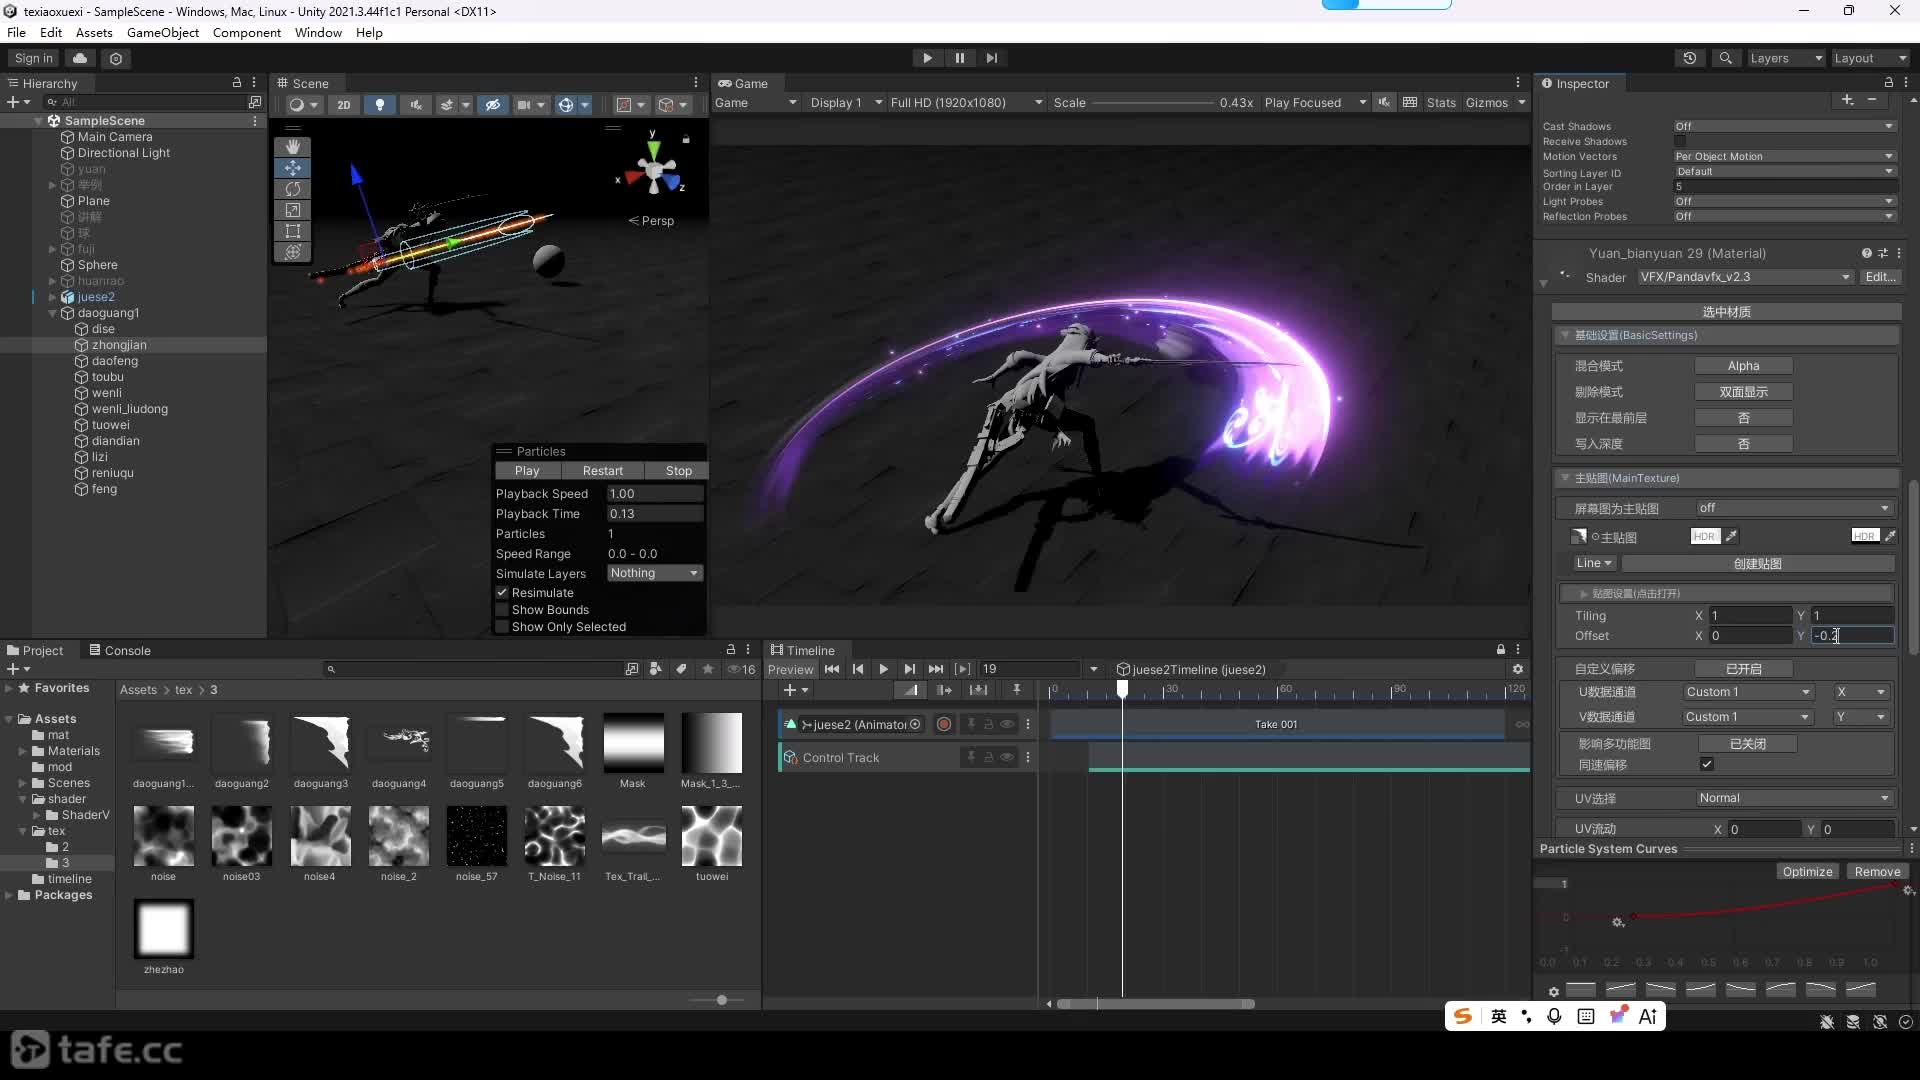Click the Remove curve button
This screenshot has height=1080, width=1920.
pos(1877,871)
